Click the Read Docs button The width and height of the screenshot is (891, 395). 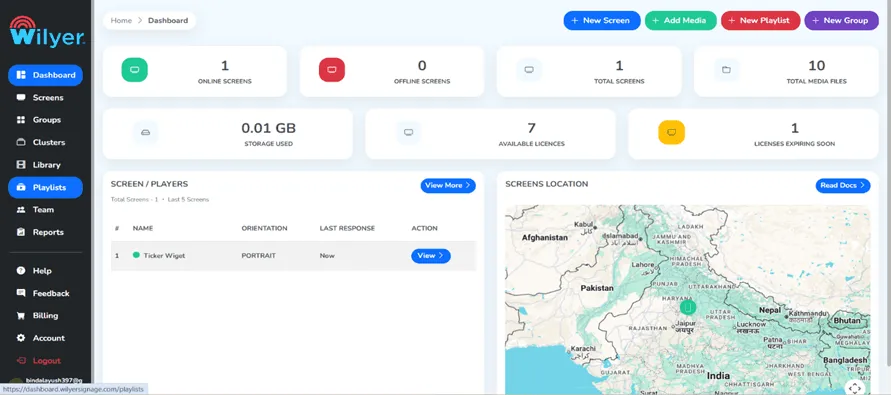point(843,185)
